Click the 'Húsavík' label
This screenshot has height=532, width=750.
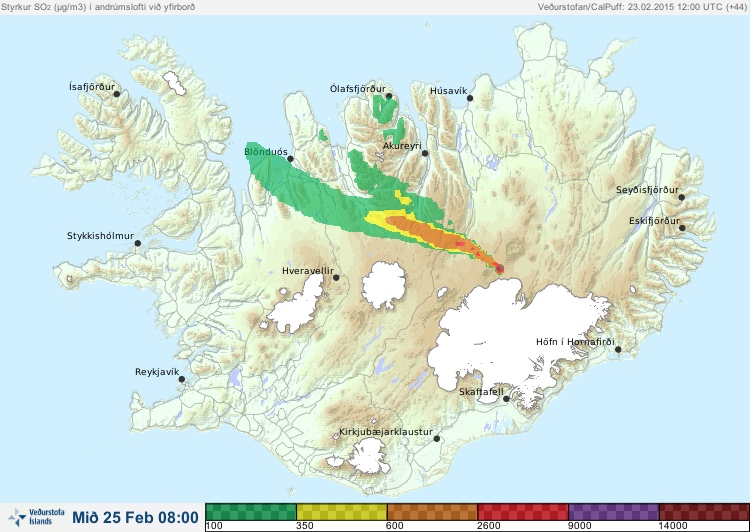coord(449,90)
